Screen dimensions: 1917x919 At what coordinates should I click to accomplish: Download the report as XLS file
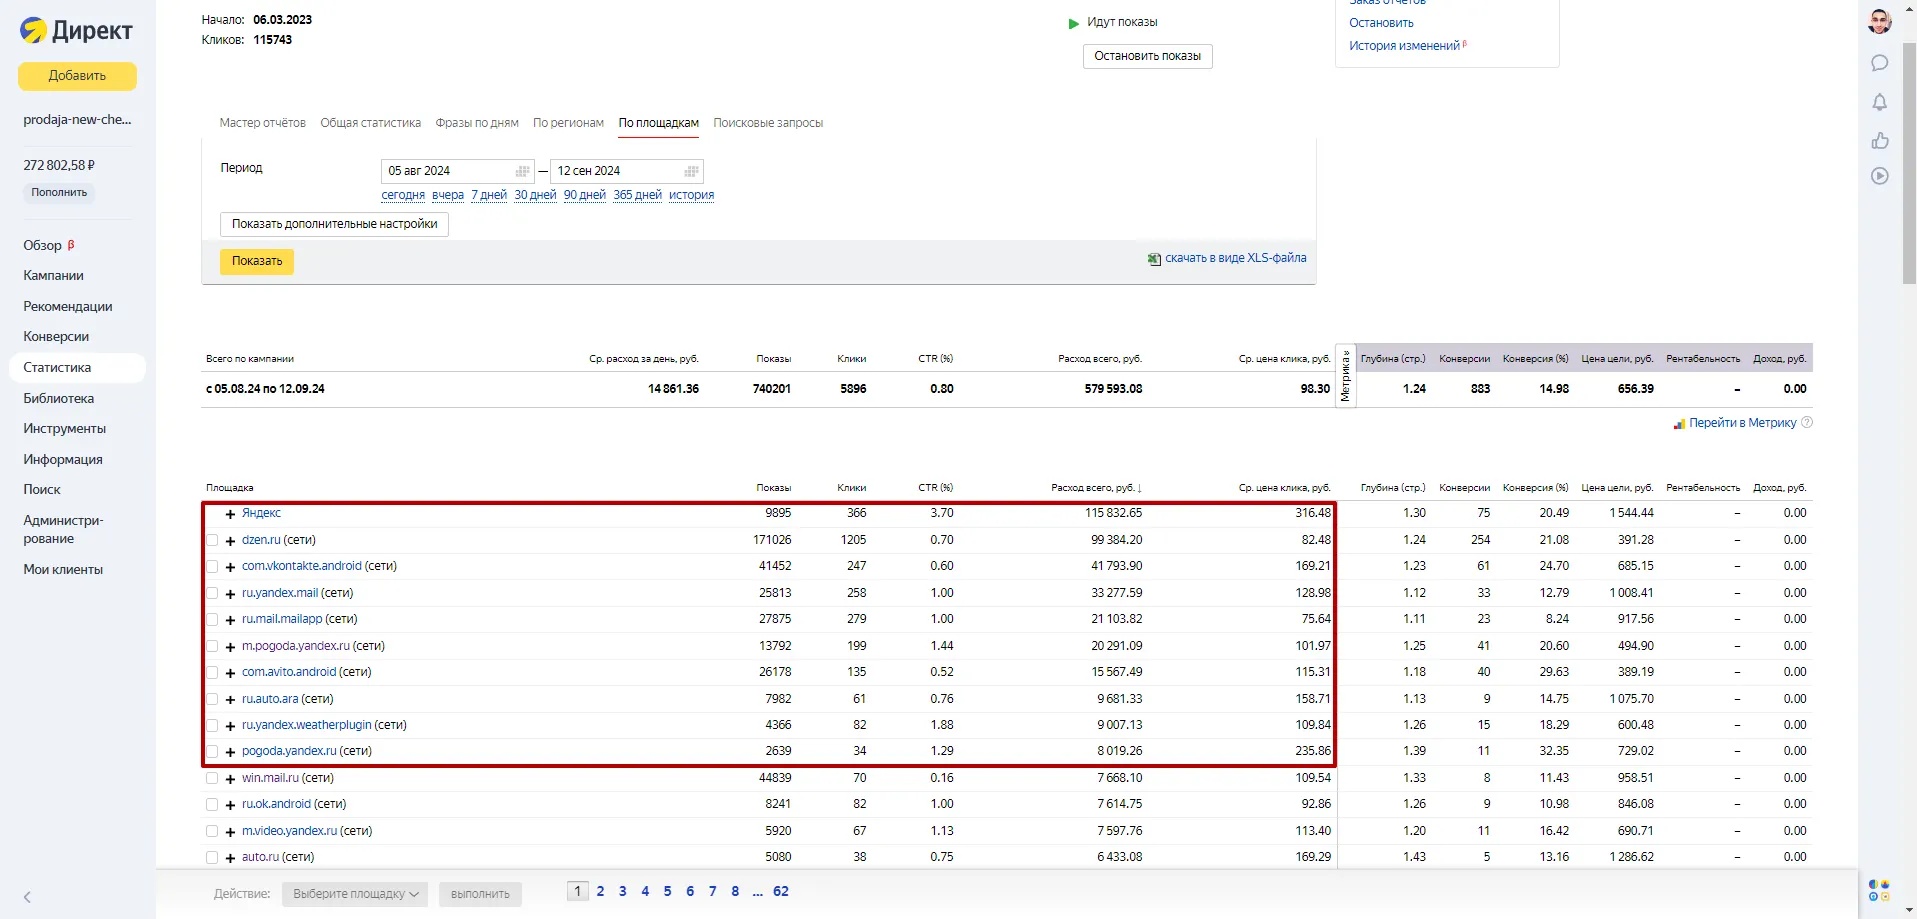point(1234,258)
